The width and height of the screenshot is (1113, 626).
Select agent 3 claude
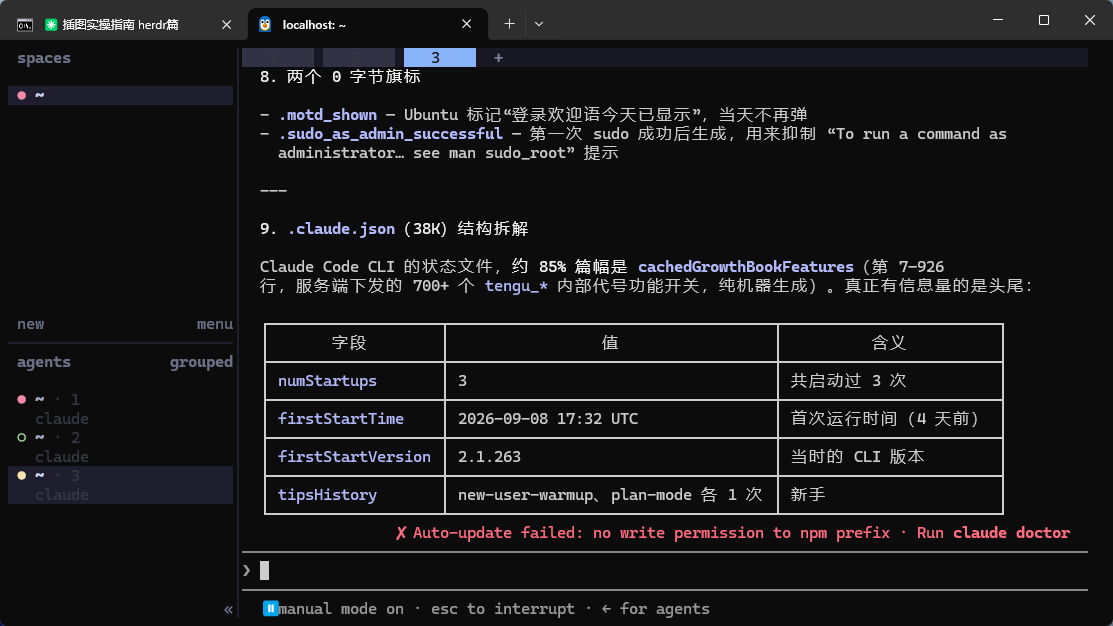pyautogui.click(x=121, y=485)
